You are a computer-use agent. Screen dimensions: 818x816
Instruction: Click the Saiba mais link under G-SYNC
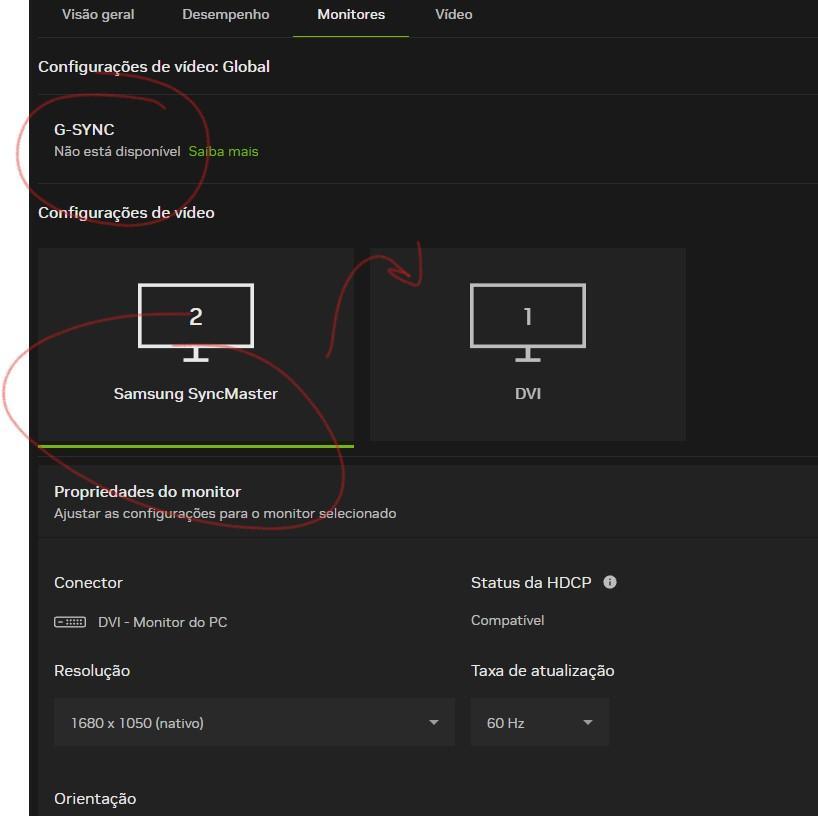(223, 151)
